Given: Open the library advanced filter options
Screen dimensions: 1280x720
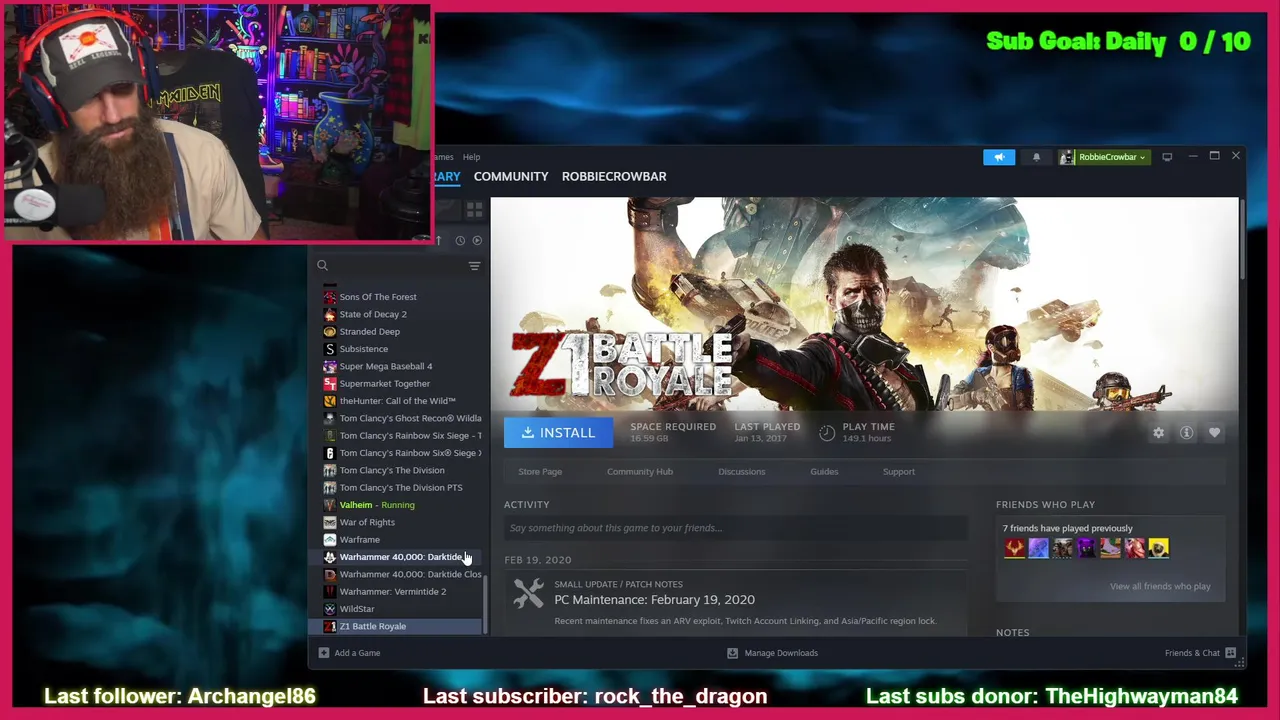Looking at the screenshot, I should click(x=474, y=266).
